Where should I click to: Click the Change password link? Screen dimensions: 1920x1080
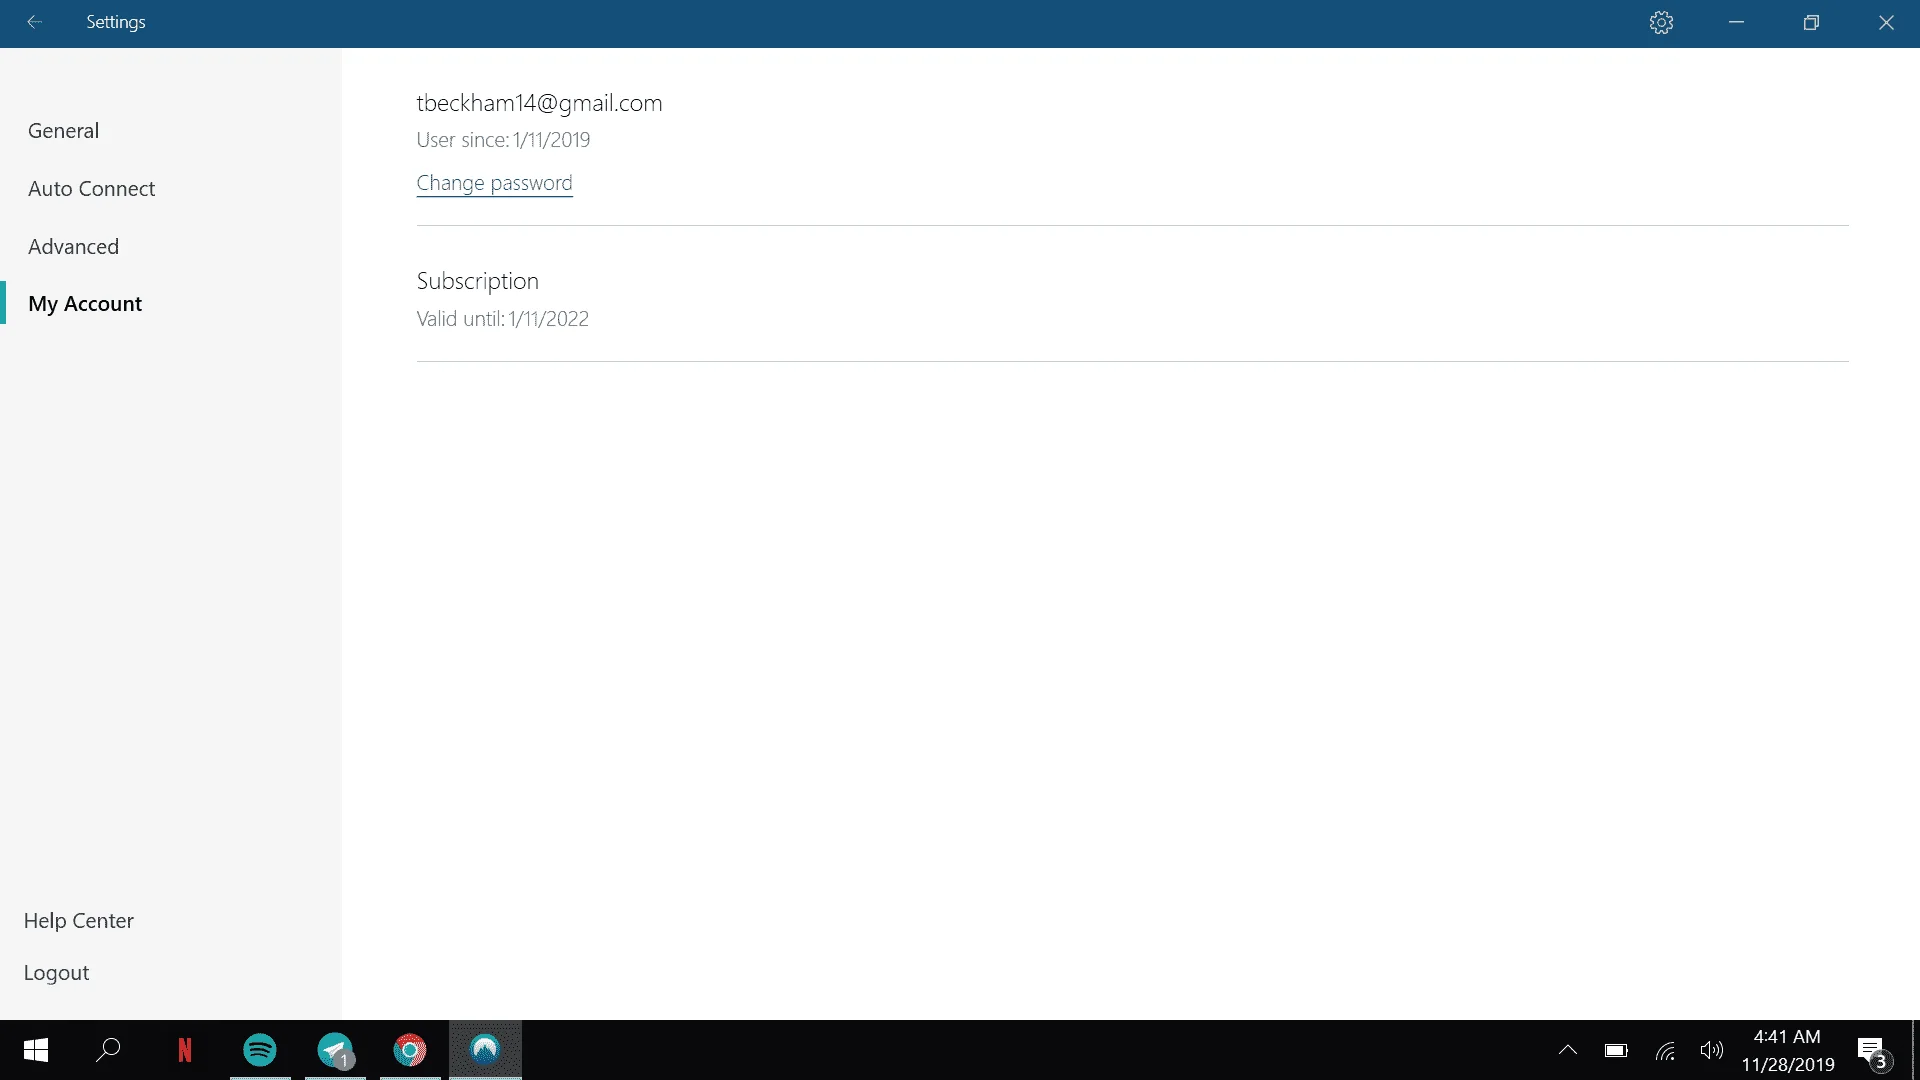494,183
